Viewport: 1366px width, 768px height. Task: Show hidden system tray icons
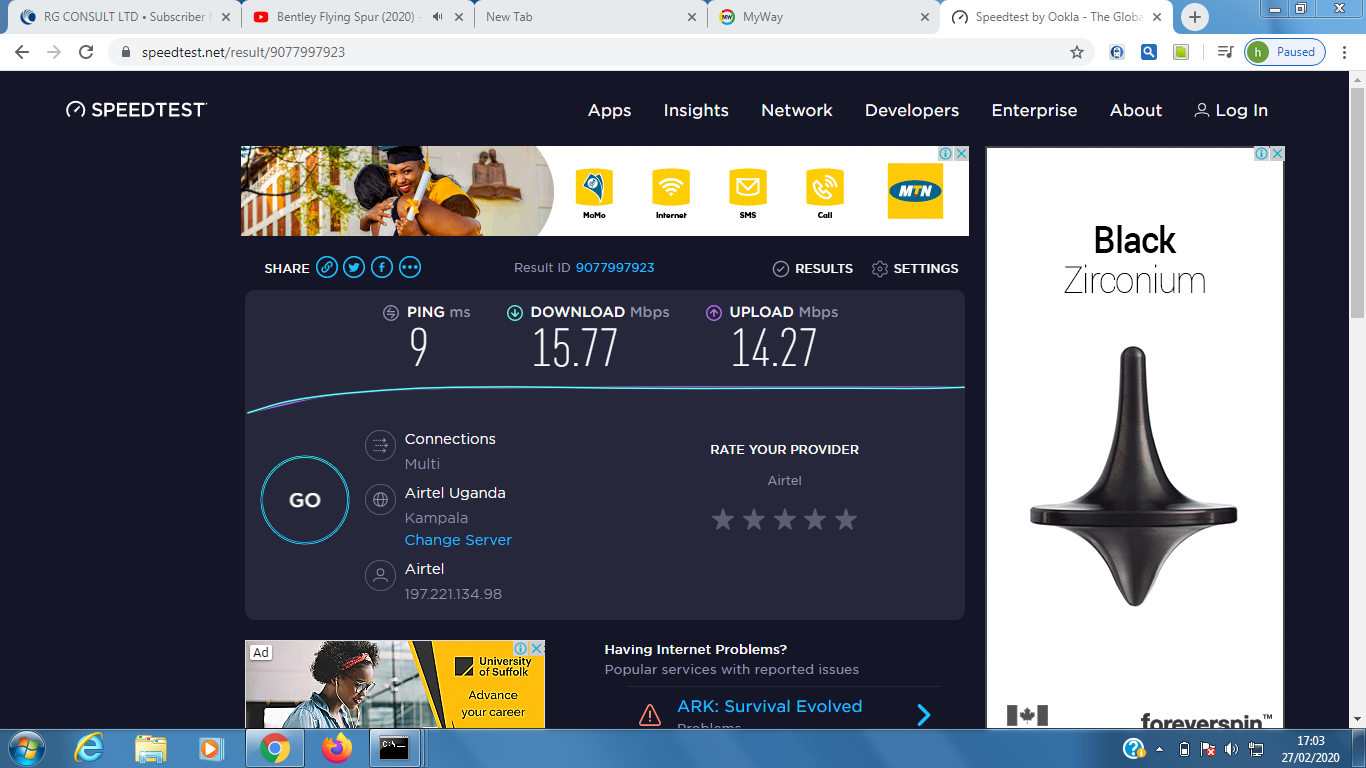pos(1160,749)
